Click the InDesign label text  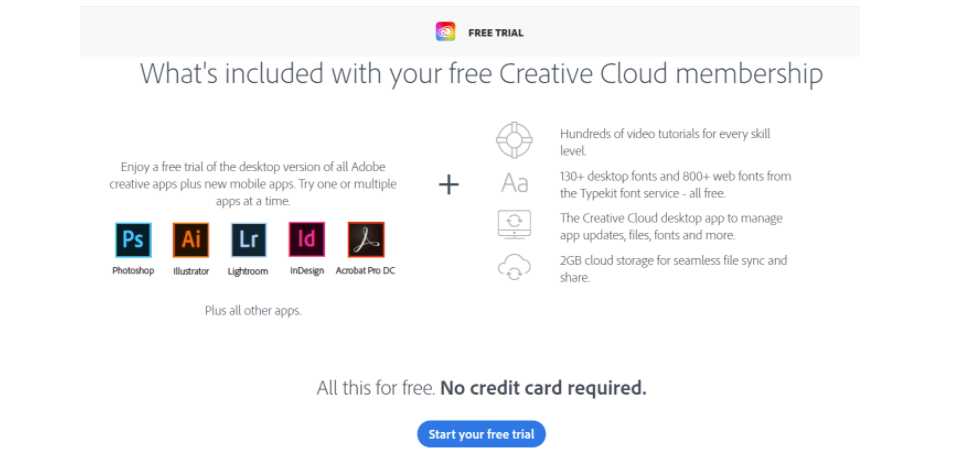pyautogui.click(x=307, y=271)
